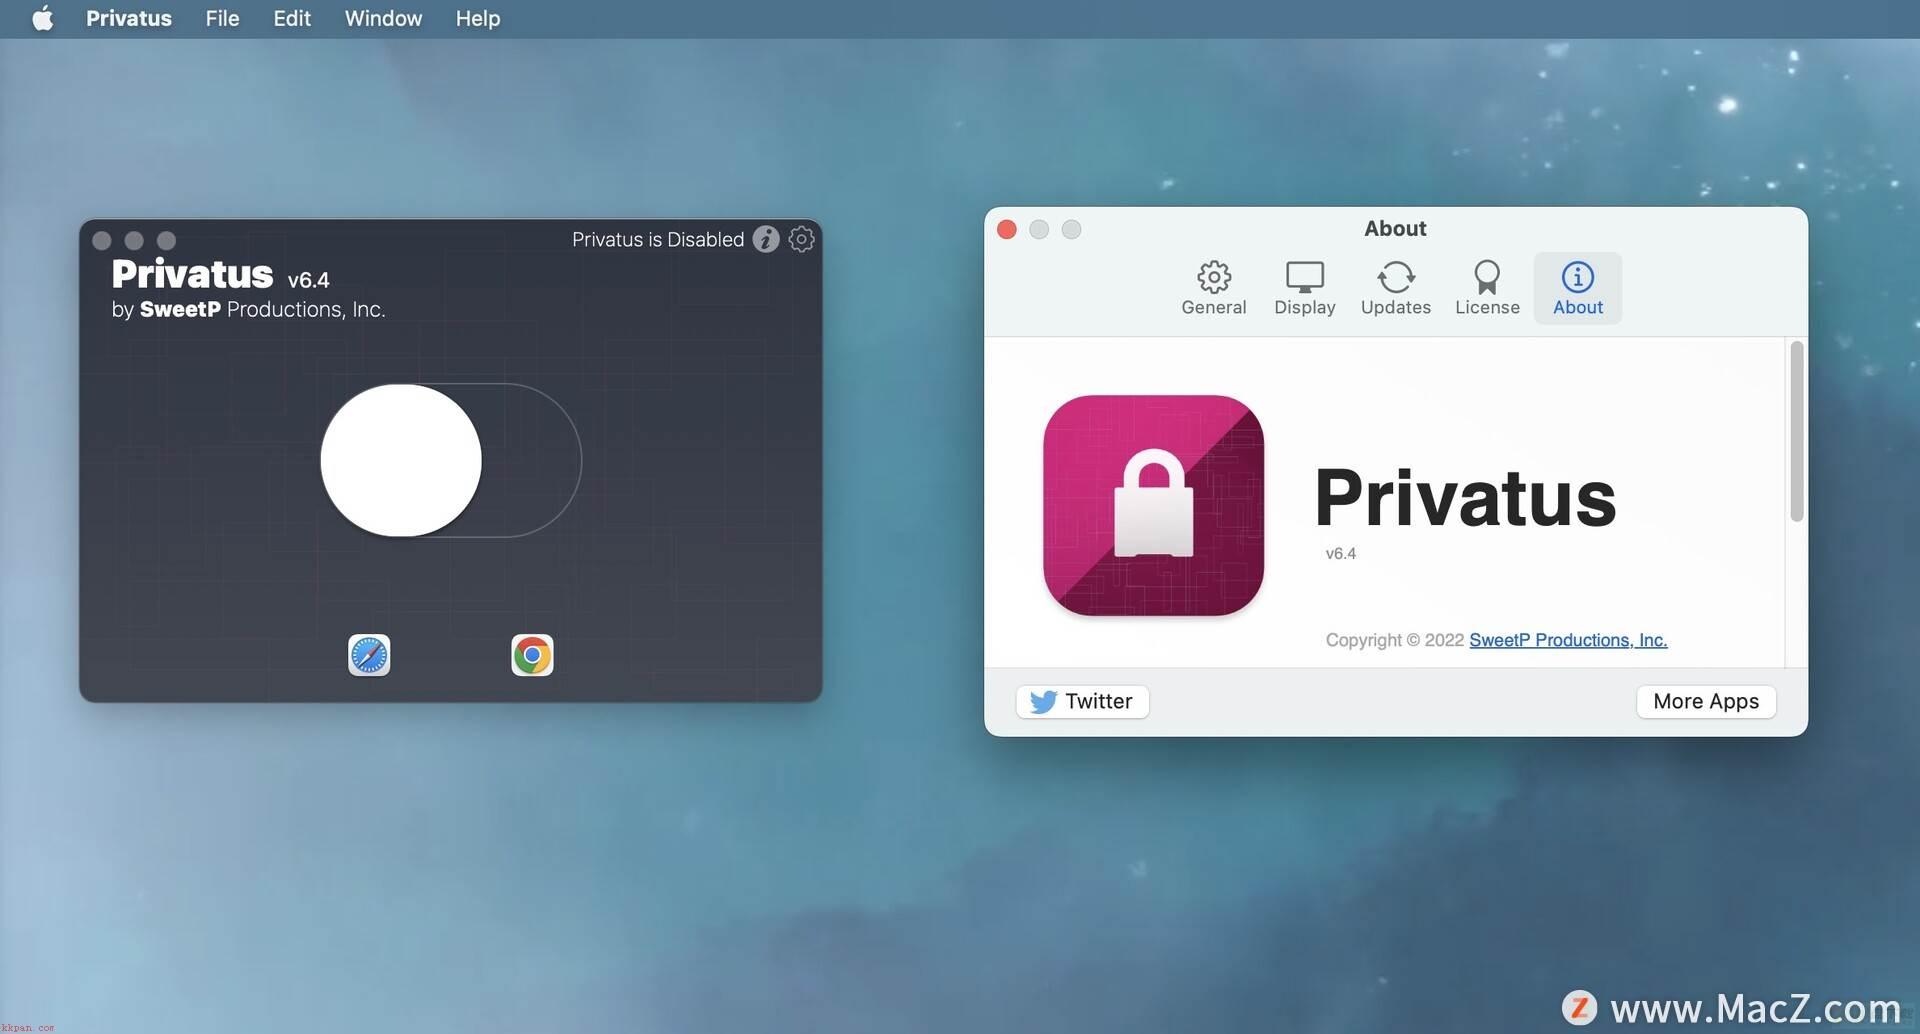1920x1034 pixels.
Task: Click the About window scrollbar
Action: (1796, 431)
